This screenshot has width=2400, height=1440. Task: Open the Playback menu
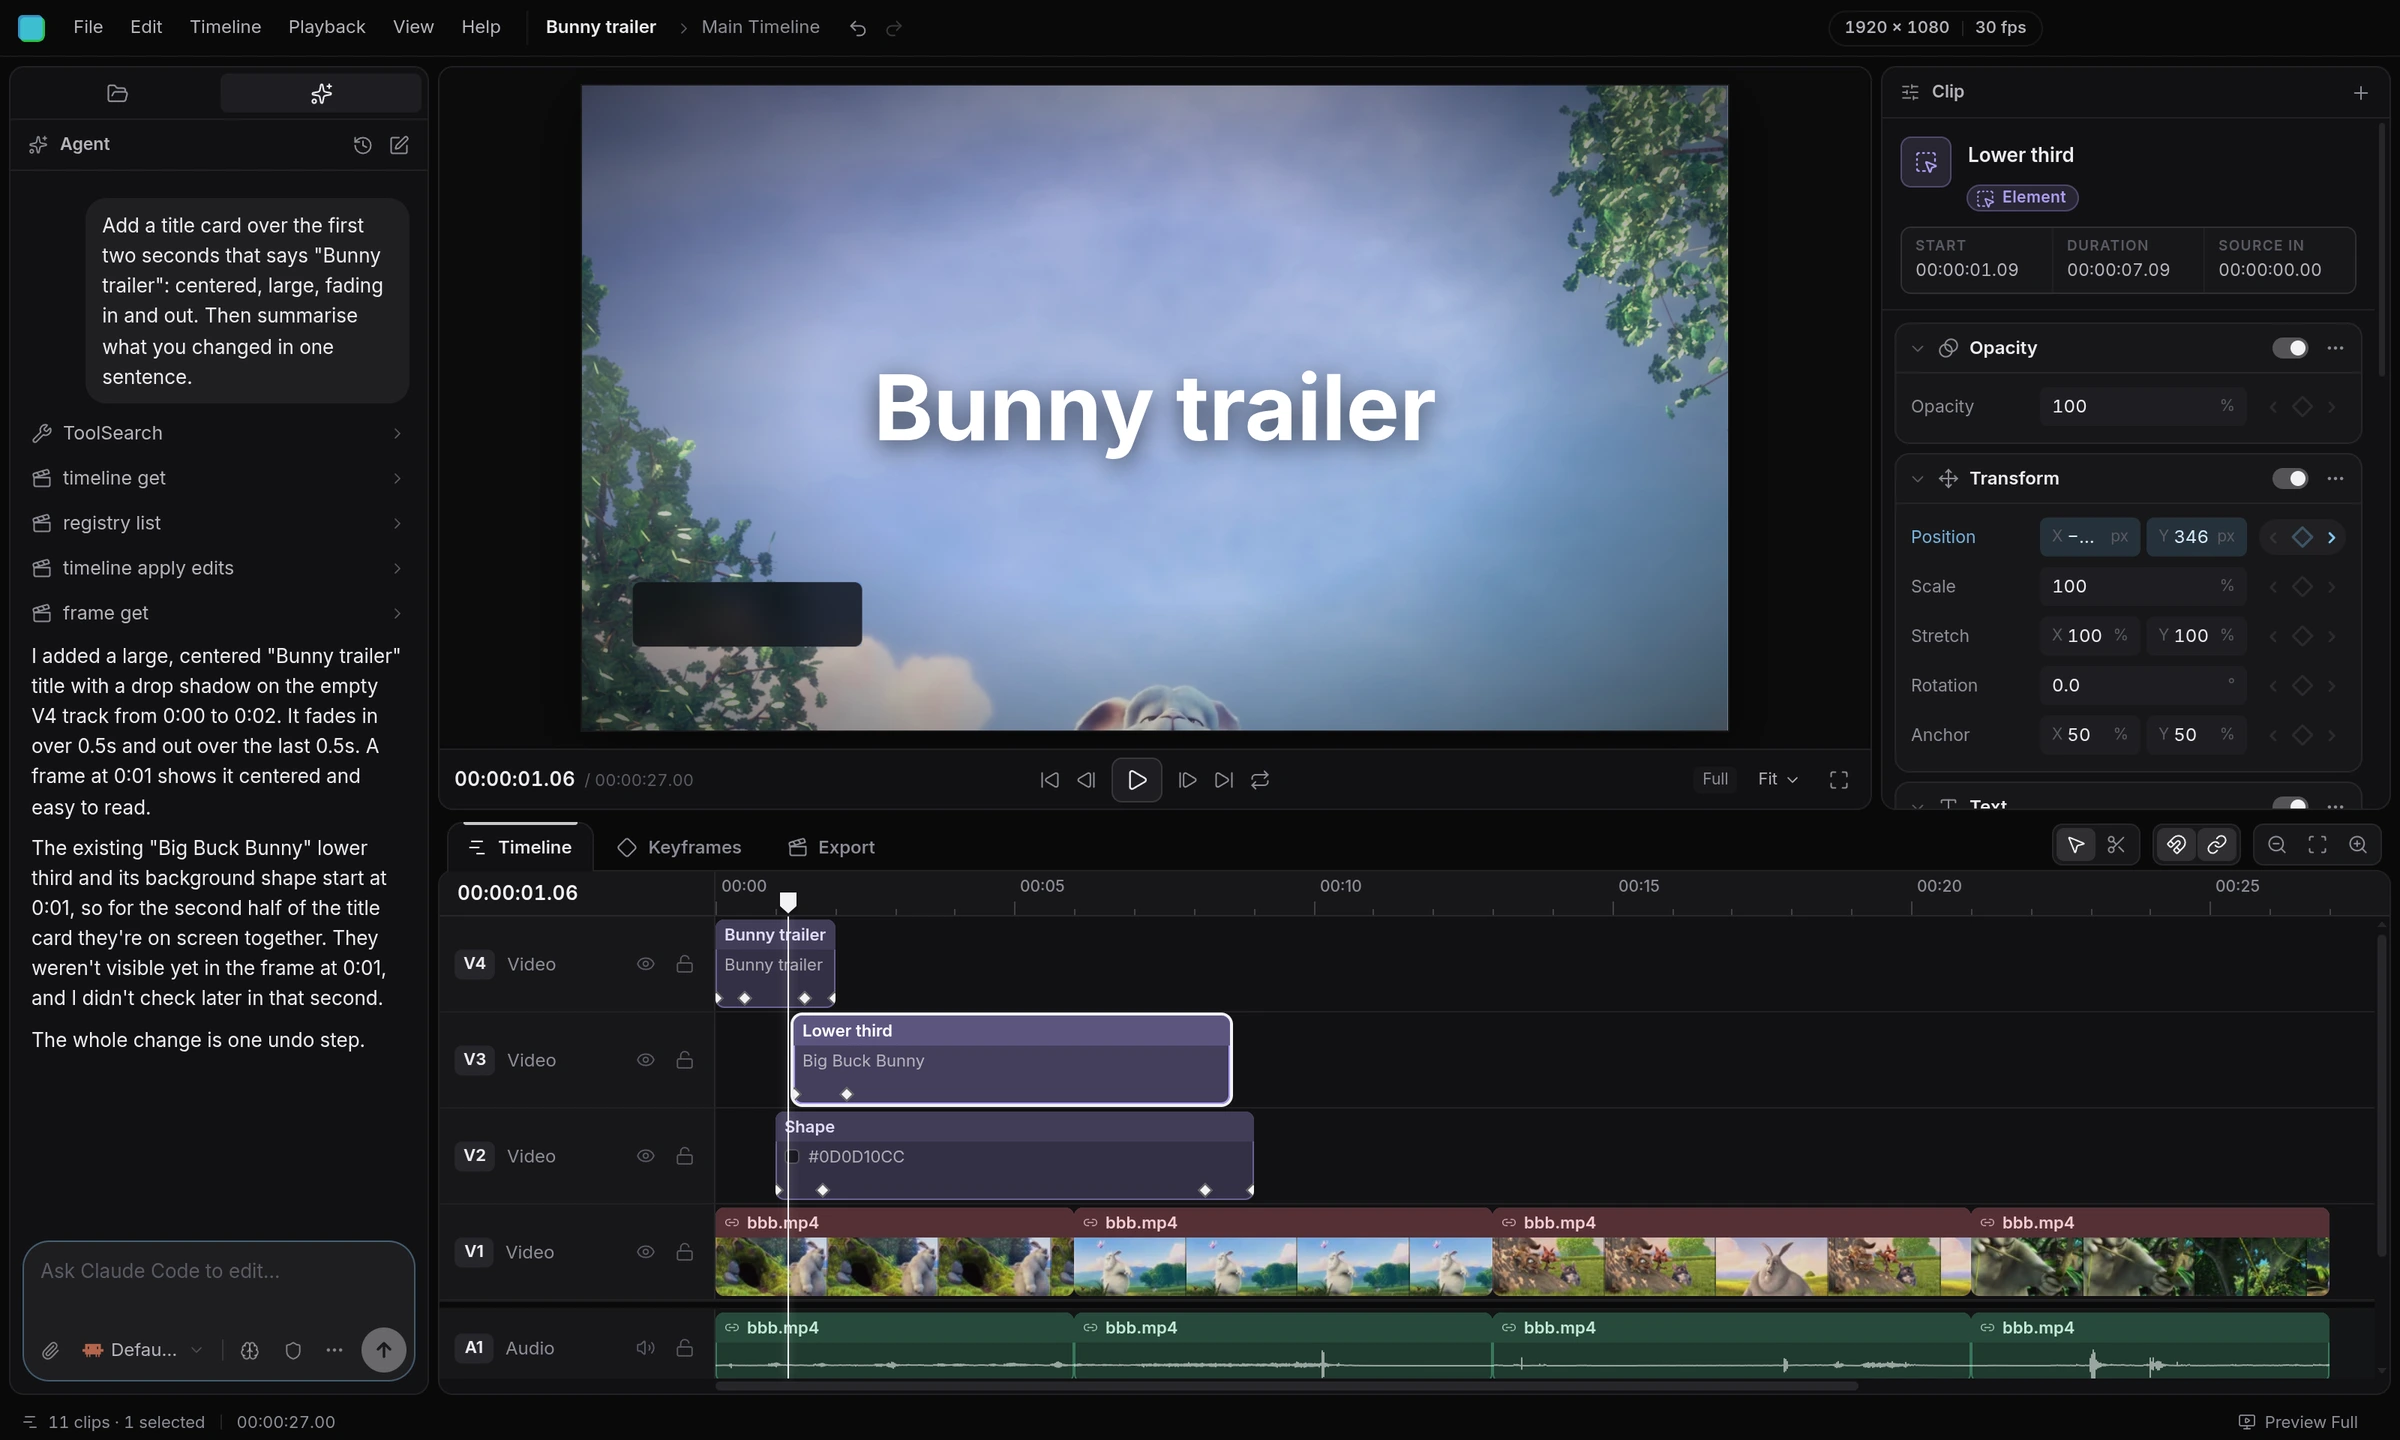click(327, 27)
